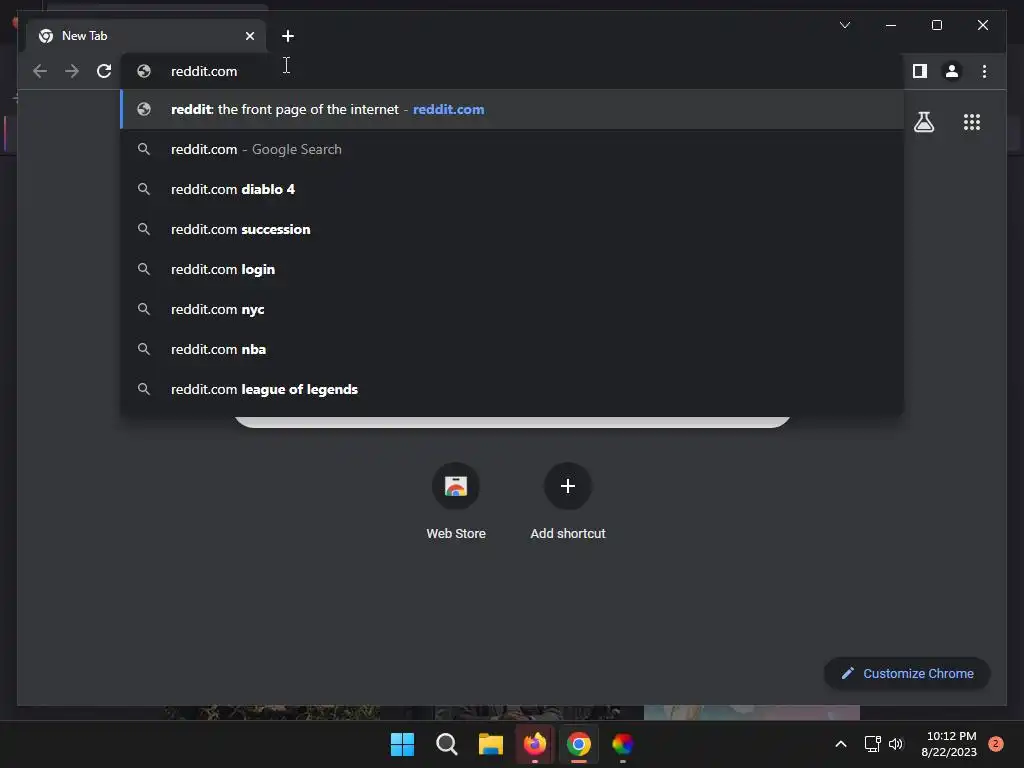
Task: Open notifications badge showing 2
Action: (x=996, y=744)
